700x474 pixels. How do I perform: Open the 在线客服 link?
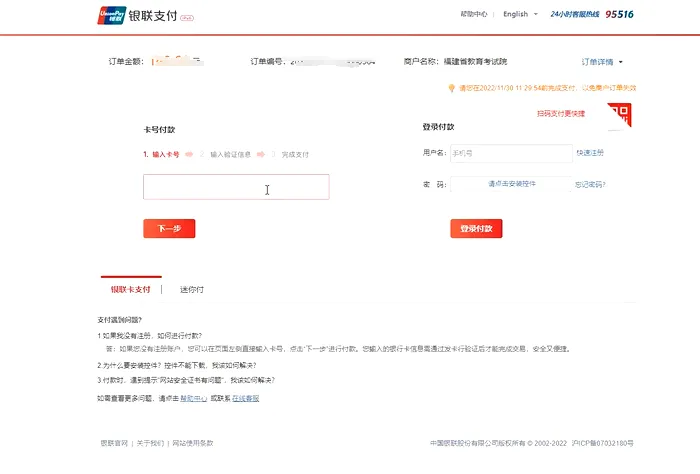pyautogui.click(x=246, y=398)
